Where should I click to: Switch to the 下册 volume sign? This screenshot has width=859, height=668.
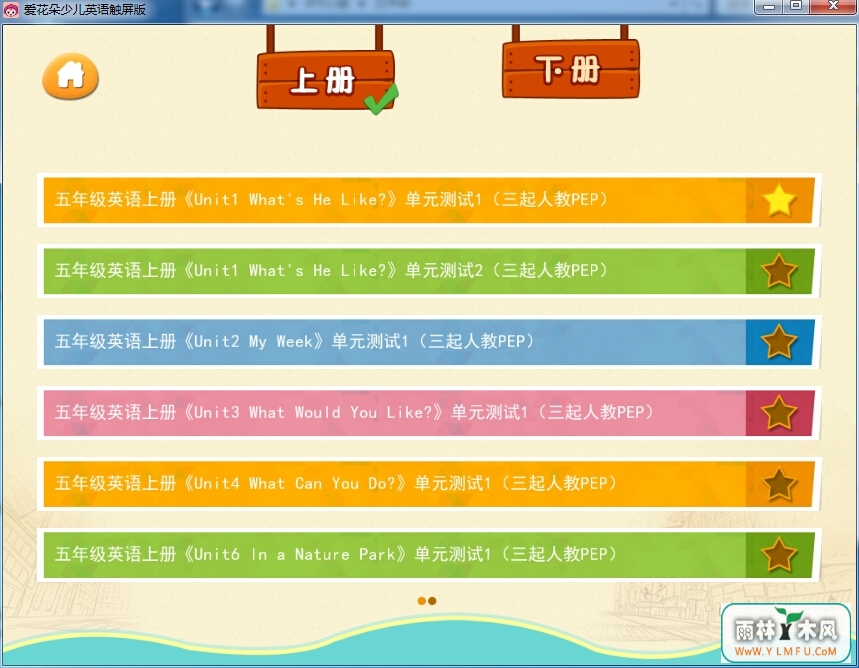pos(570,69)
